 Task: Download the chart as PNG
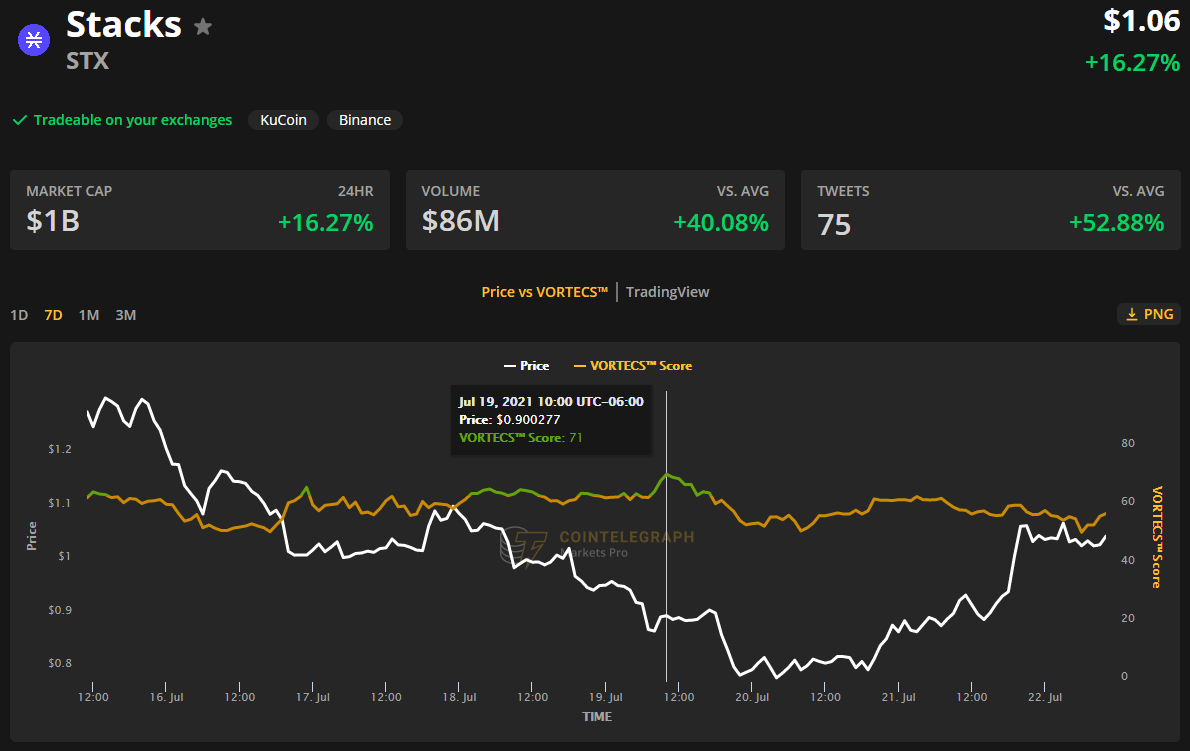pos(1149,314)
